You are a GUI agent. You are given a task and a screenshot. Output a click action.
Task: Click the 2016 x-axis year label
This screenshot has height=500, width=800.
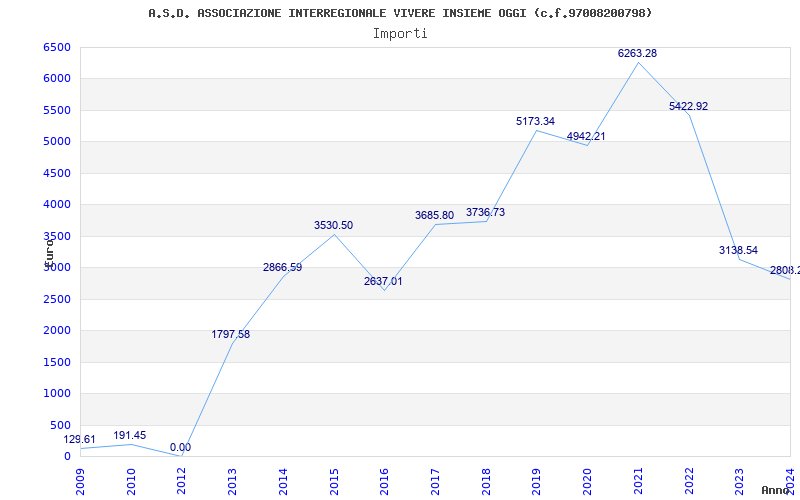pos(384,482)
